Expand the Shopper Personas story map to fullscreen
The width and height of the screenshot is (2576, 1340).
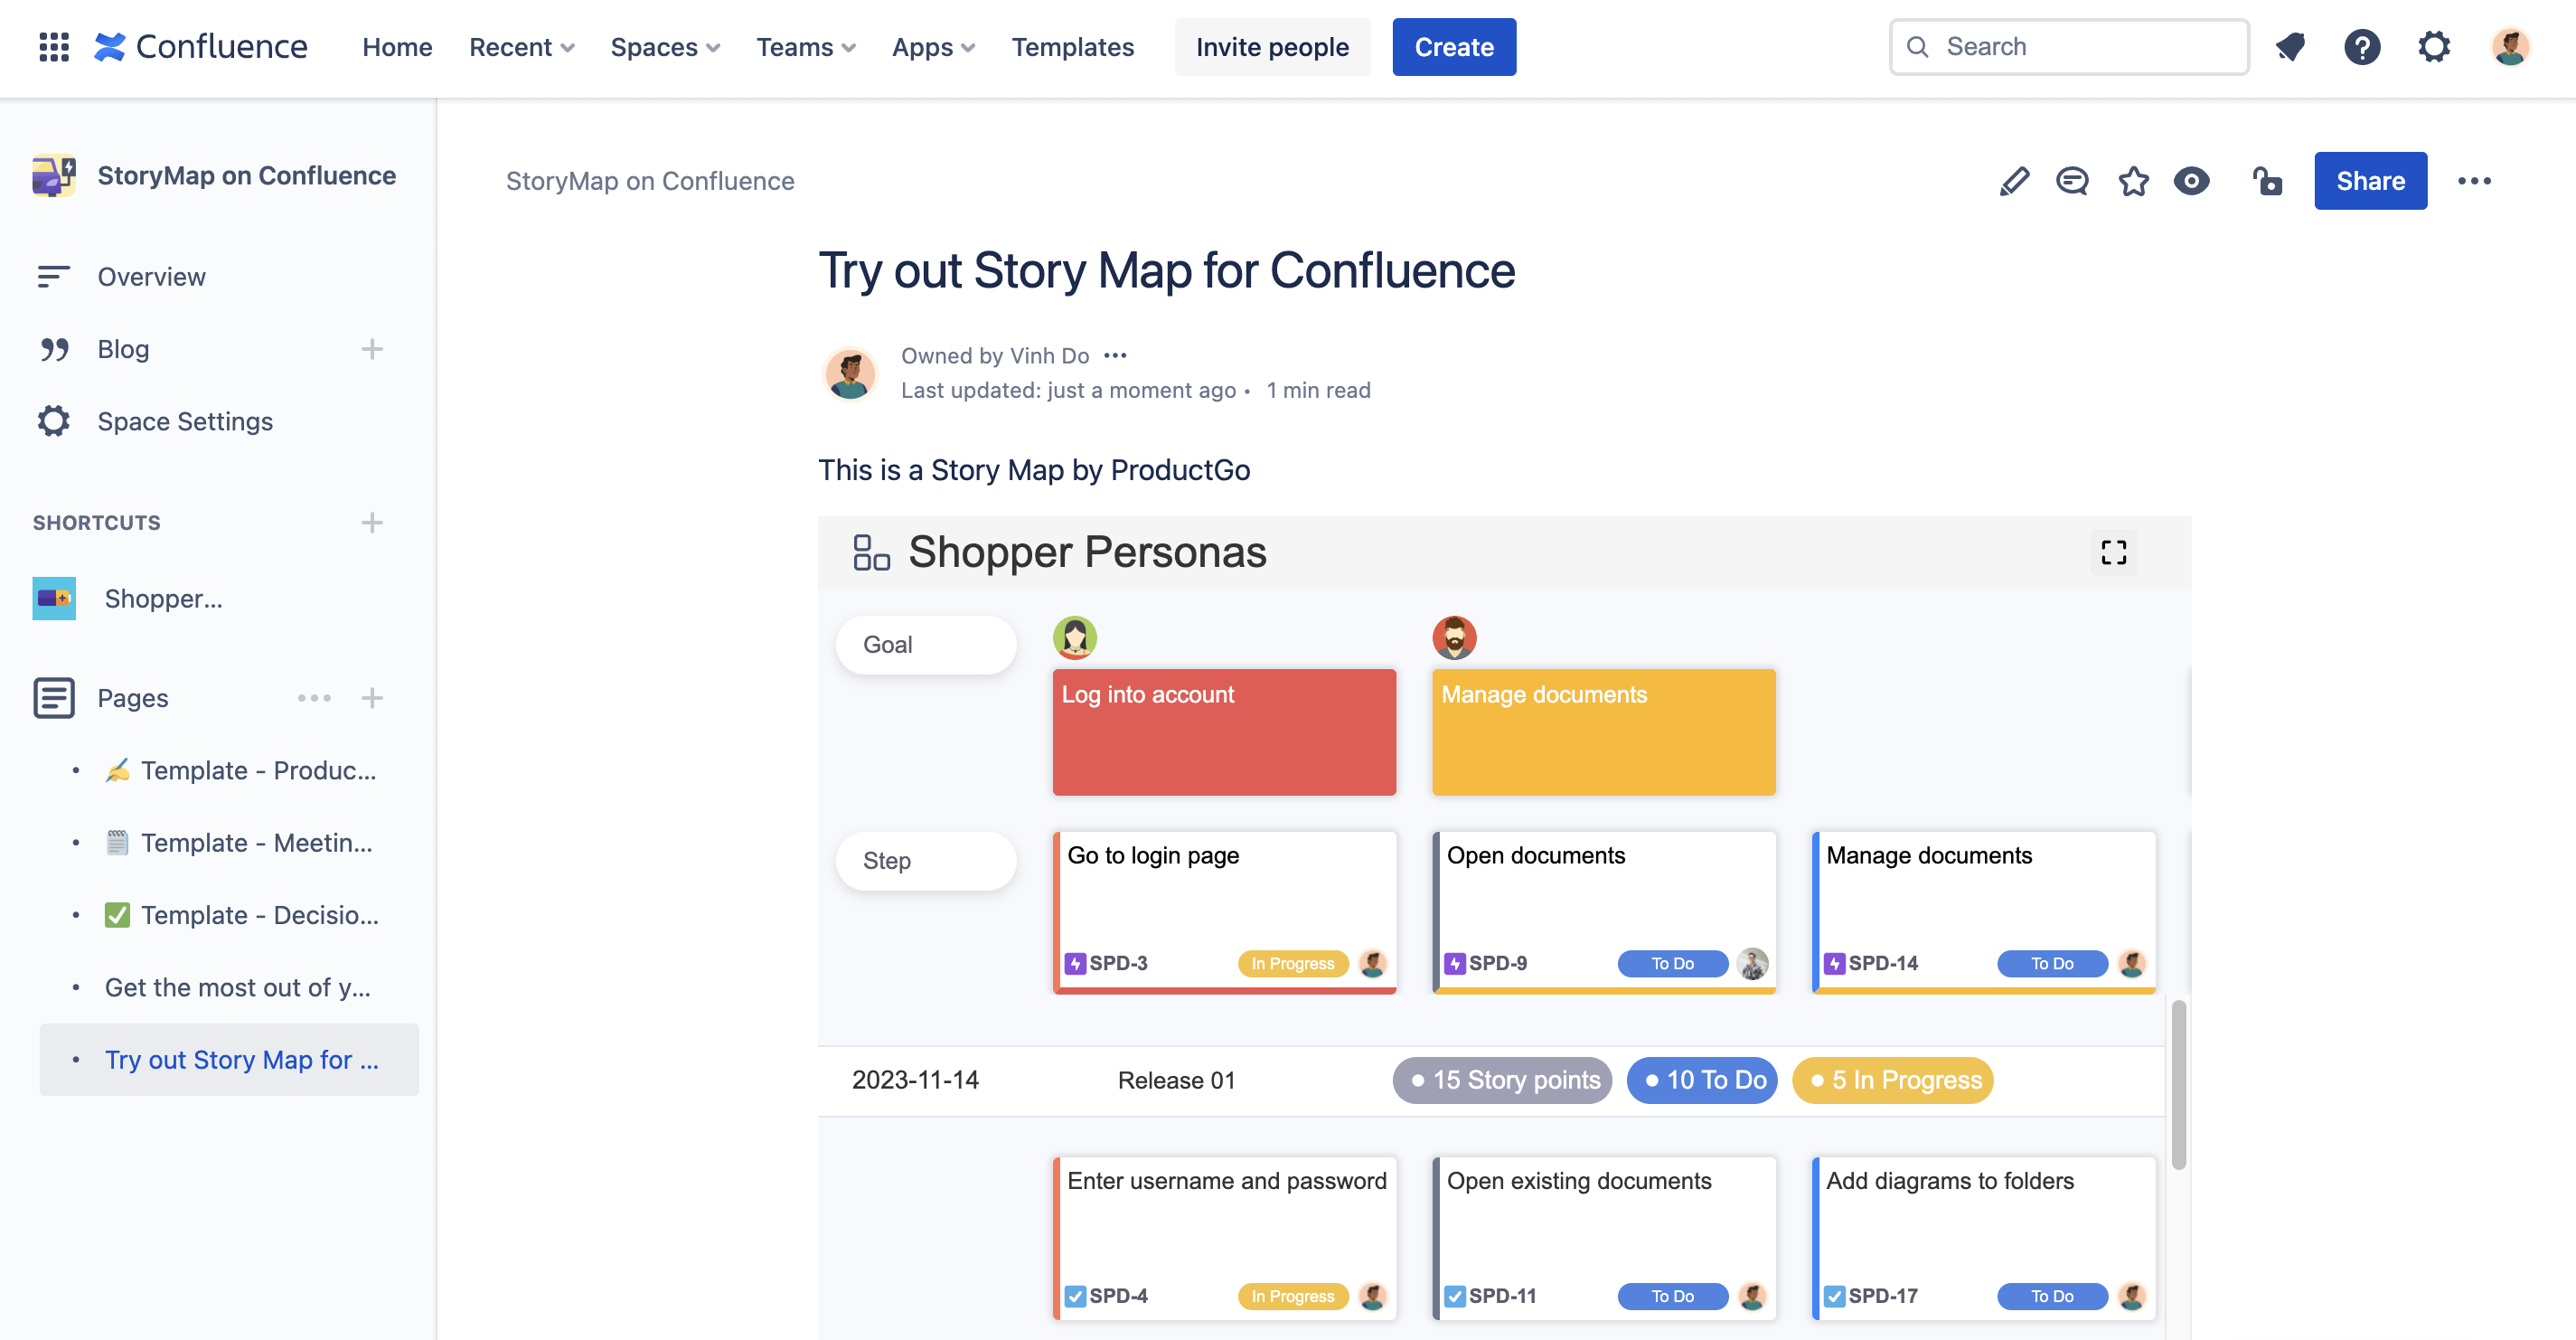tap(2114, 551)
